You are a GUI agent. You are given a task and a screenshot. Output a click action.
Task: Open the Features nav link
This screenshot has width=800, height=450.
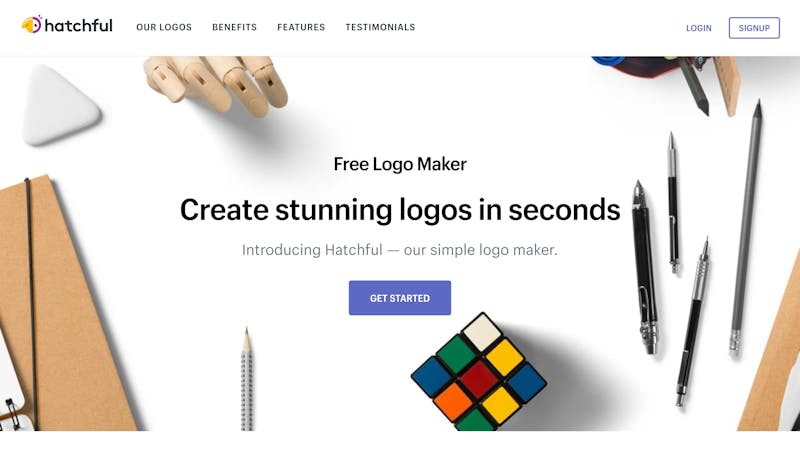point(301,27)
